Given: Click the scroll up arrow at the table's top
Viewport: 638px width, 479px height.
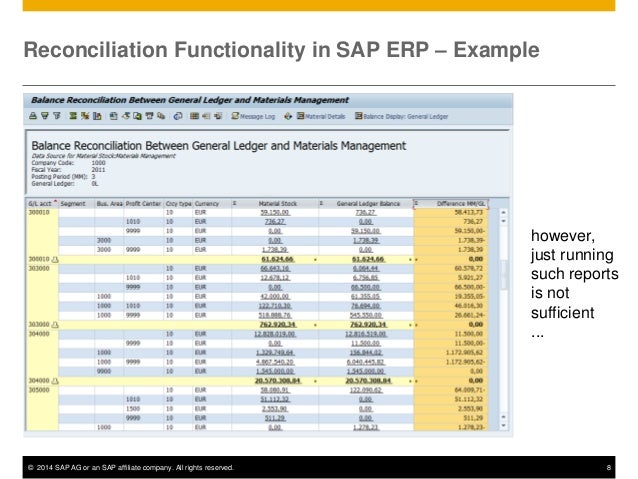Looking at the screenshot, I should tap(503, 212).
